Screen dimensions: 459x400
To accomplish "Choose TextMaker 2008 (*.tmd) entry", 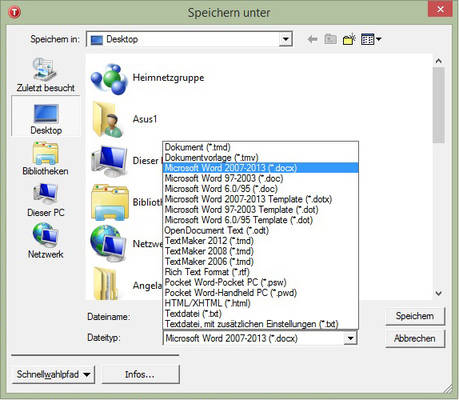I will [261, 251].
